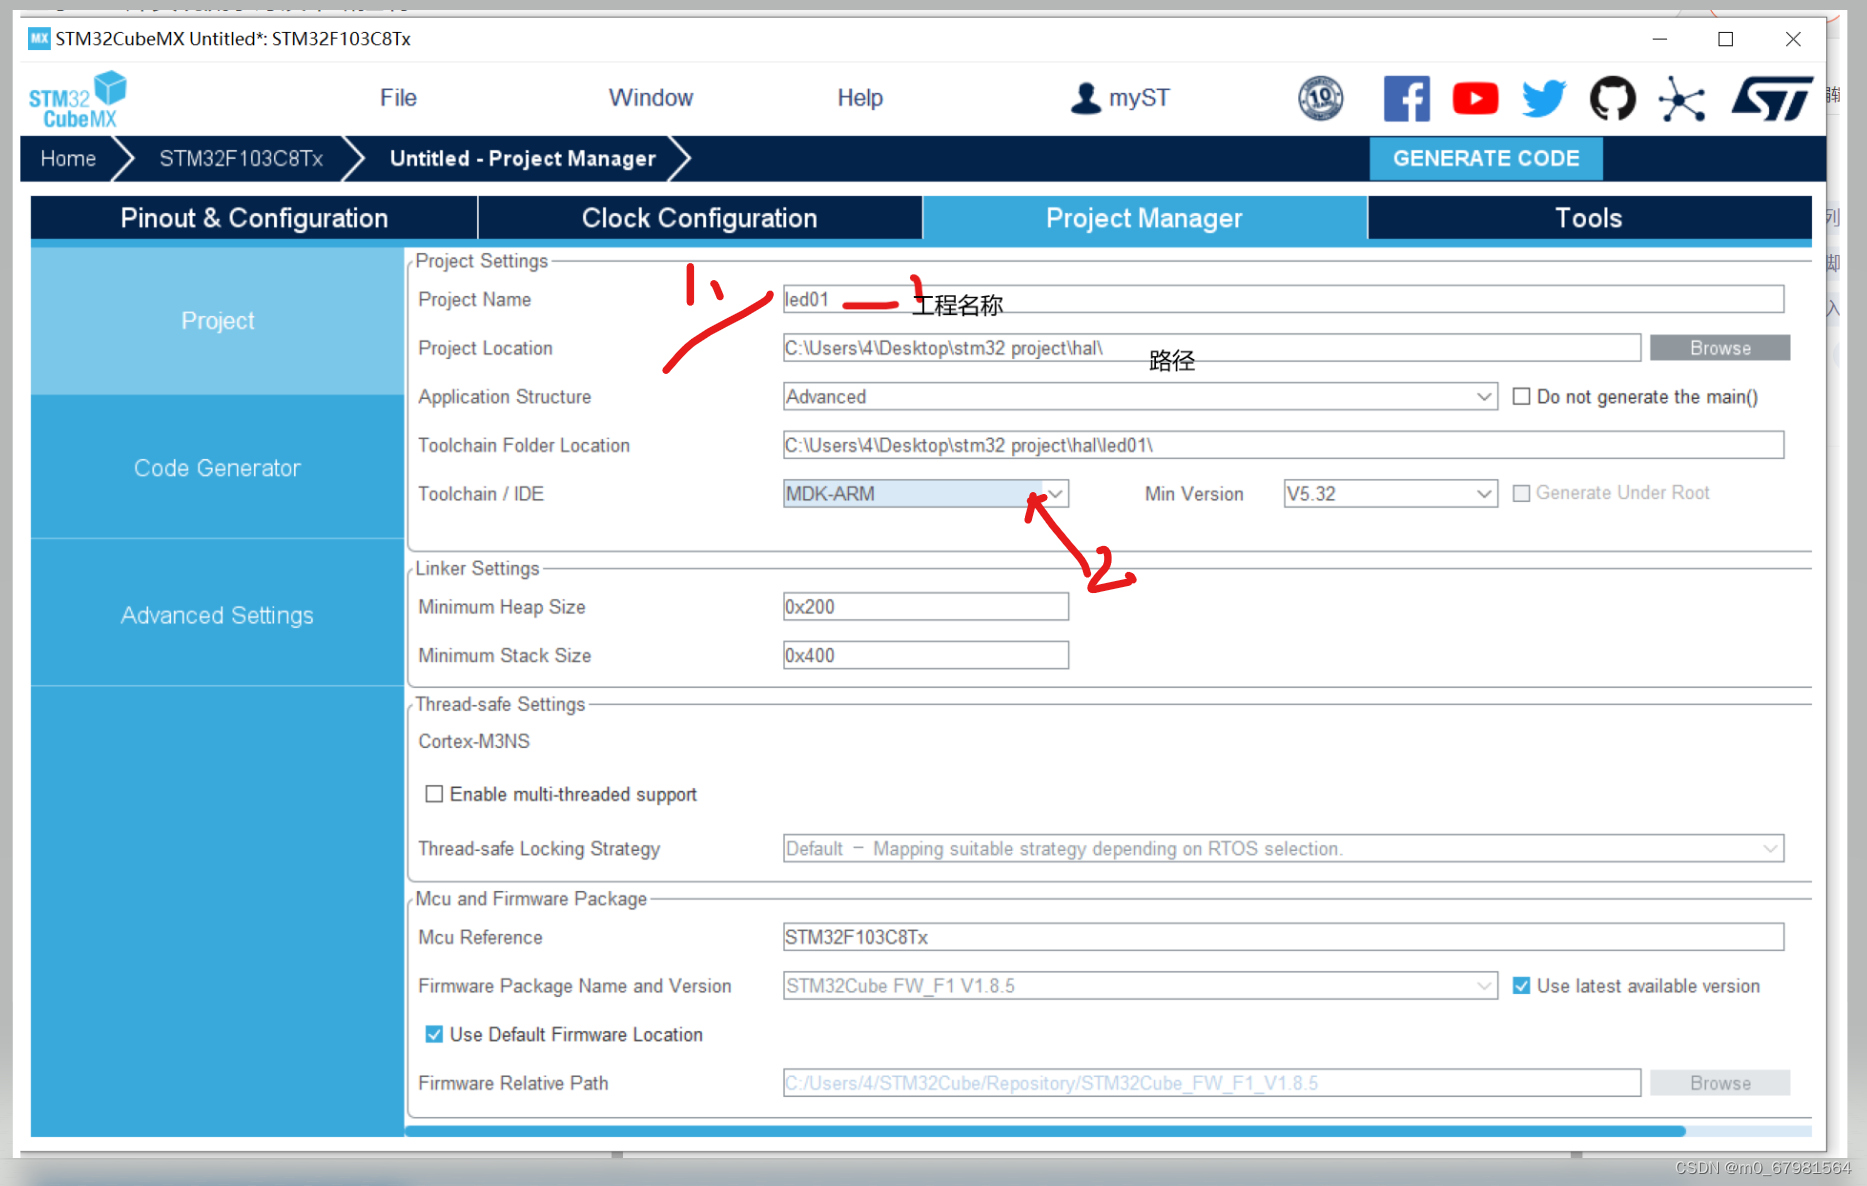Click the STM32F103C8Tx breadcrumb
The image size is (1867, 1186).
pos(241,159)
